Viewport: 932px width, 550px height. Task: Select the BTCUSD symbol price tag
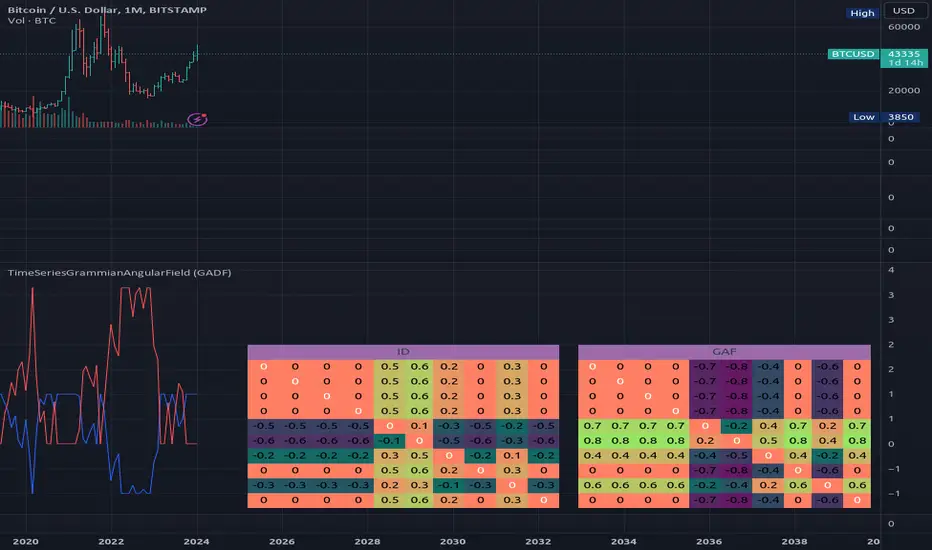852,52
